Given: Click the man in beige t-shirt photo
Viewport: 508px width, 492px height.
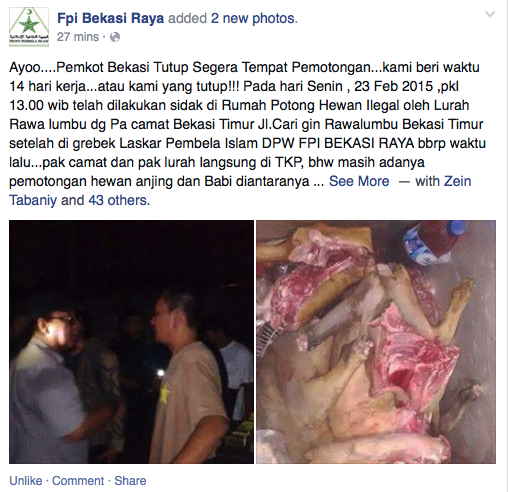Looking at the screenshot, I should click(x=187, y=377).
